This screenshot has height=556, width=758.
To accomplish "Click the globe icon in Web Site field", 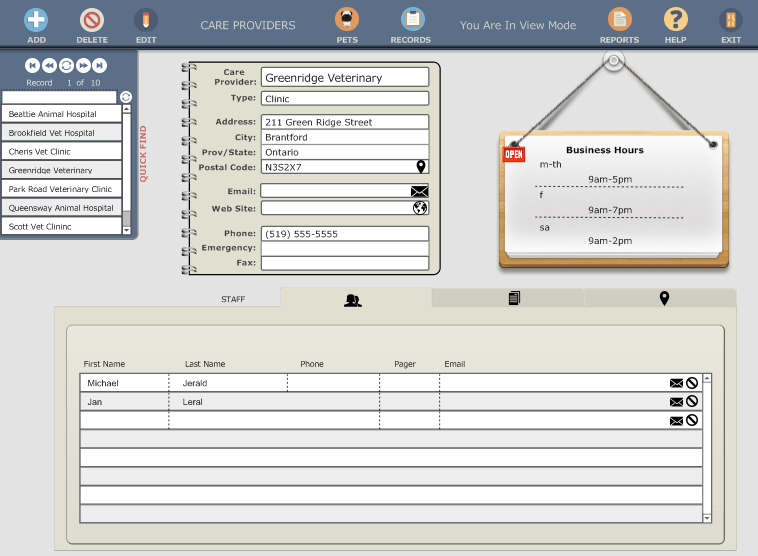I will click(420, 208).
